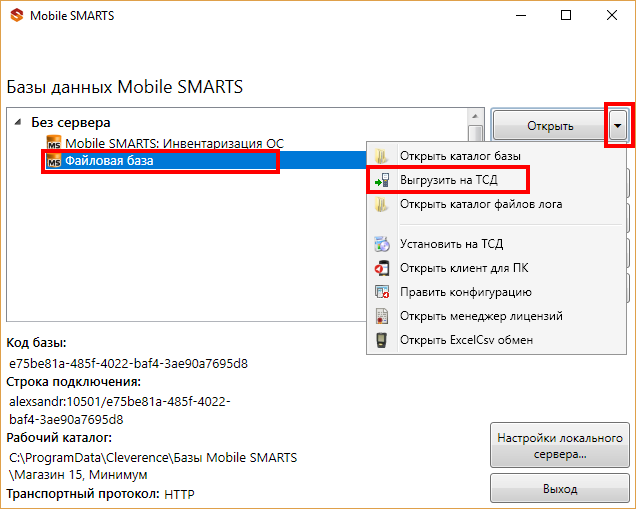Click the working directory path 'C:\ProgramData\Cleverence'
The height and width of the screenshot is (509, 636).
click(153, 466)
